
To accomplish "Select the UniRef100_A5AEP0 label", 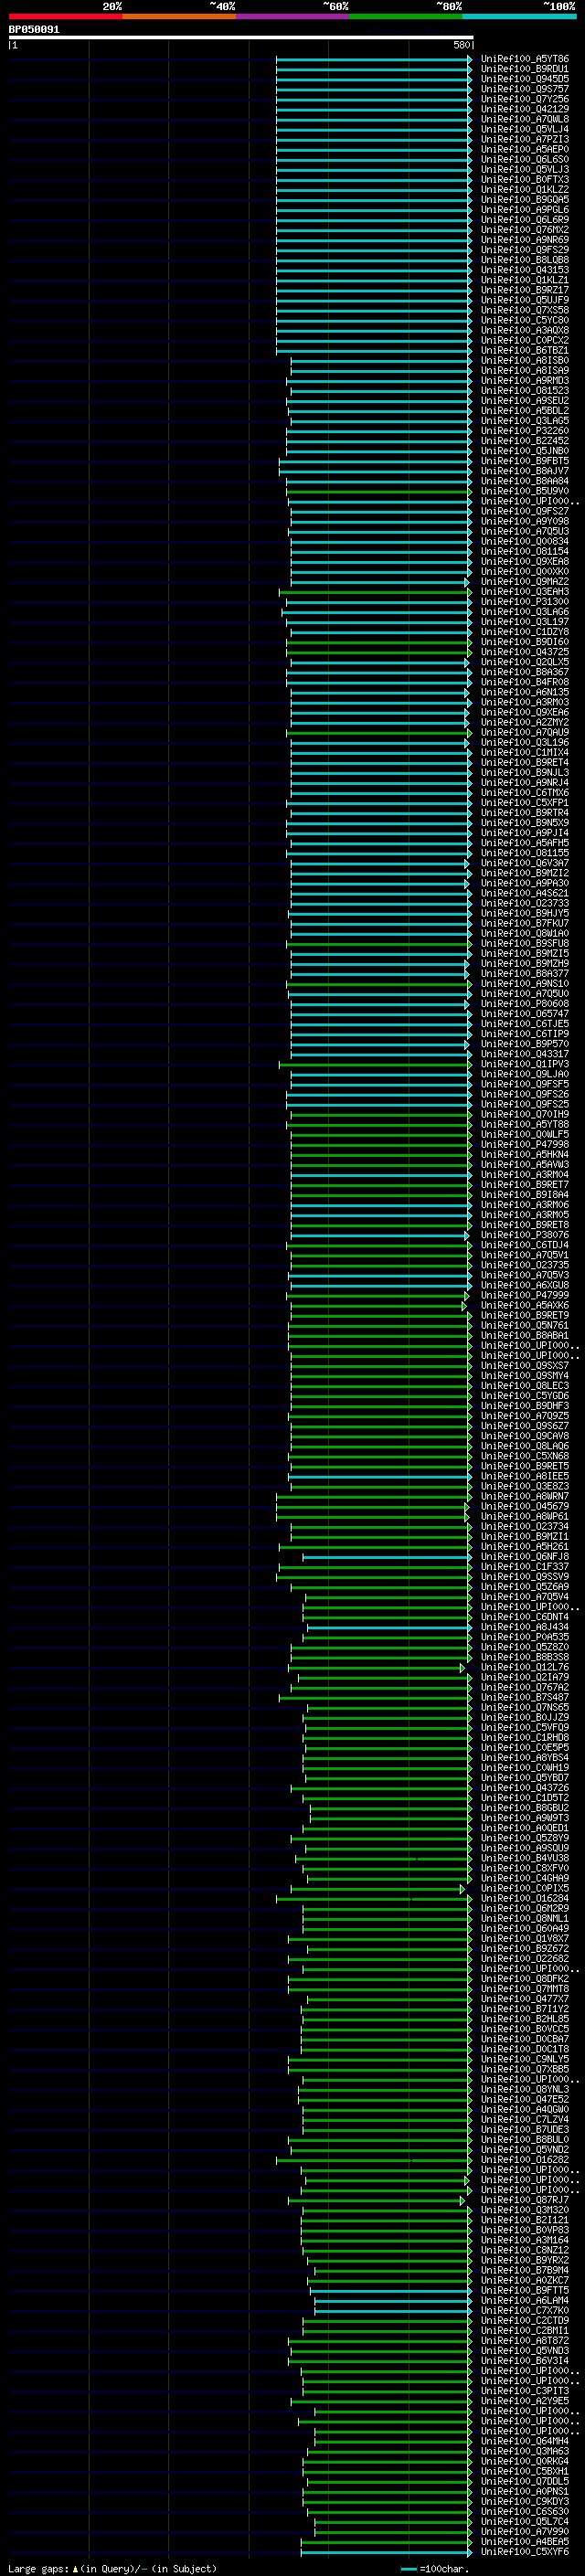I will point(525,149).
